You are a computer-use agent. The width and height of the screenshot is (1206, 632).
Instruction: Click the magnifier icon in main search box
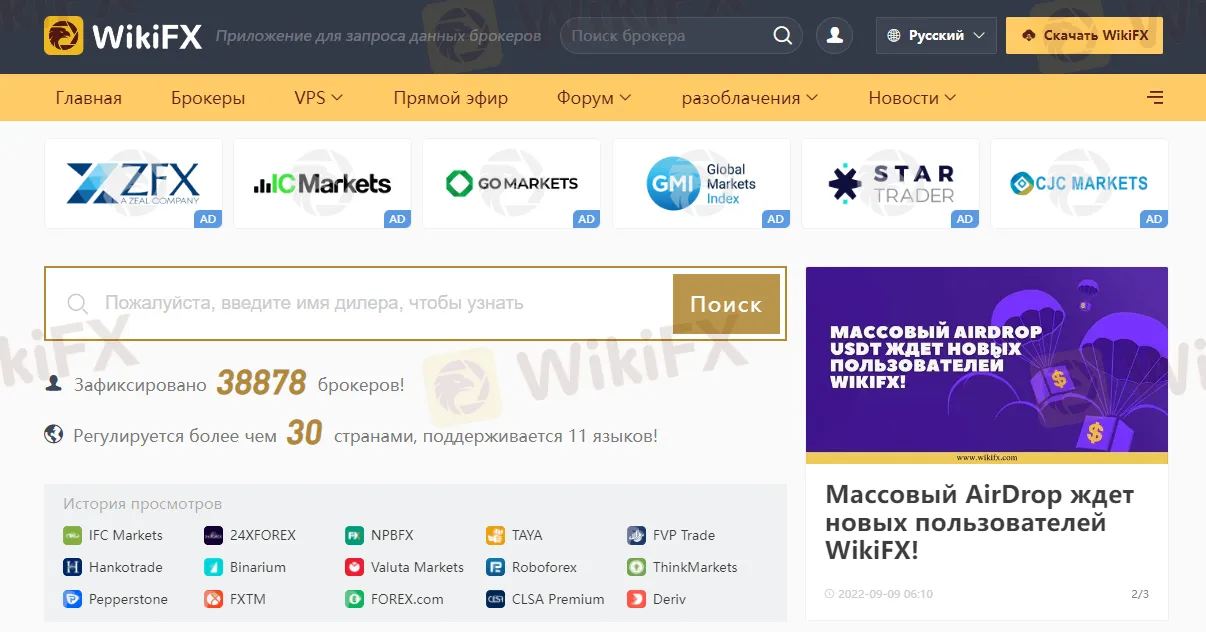(x=77, y=304)
